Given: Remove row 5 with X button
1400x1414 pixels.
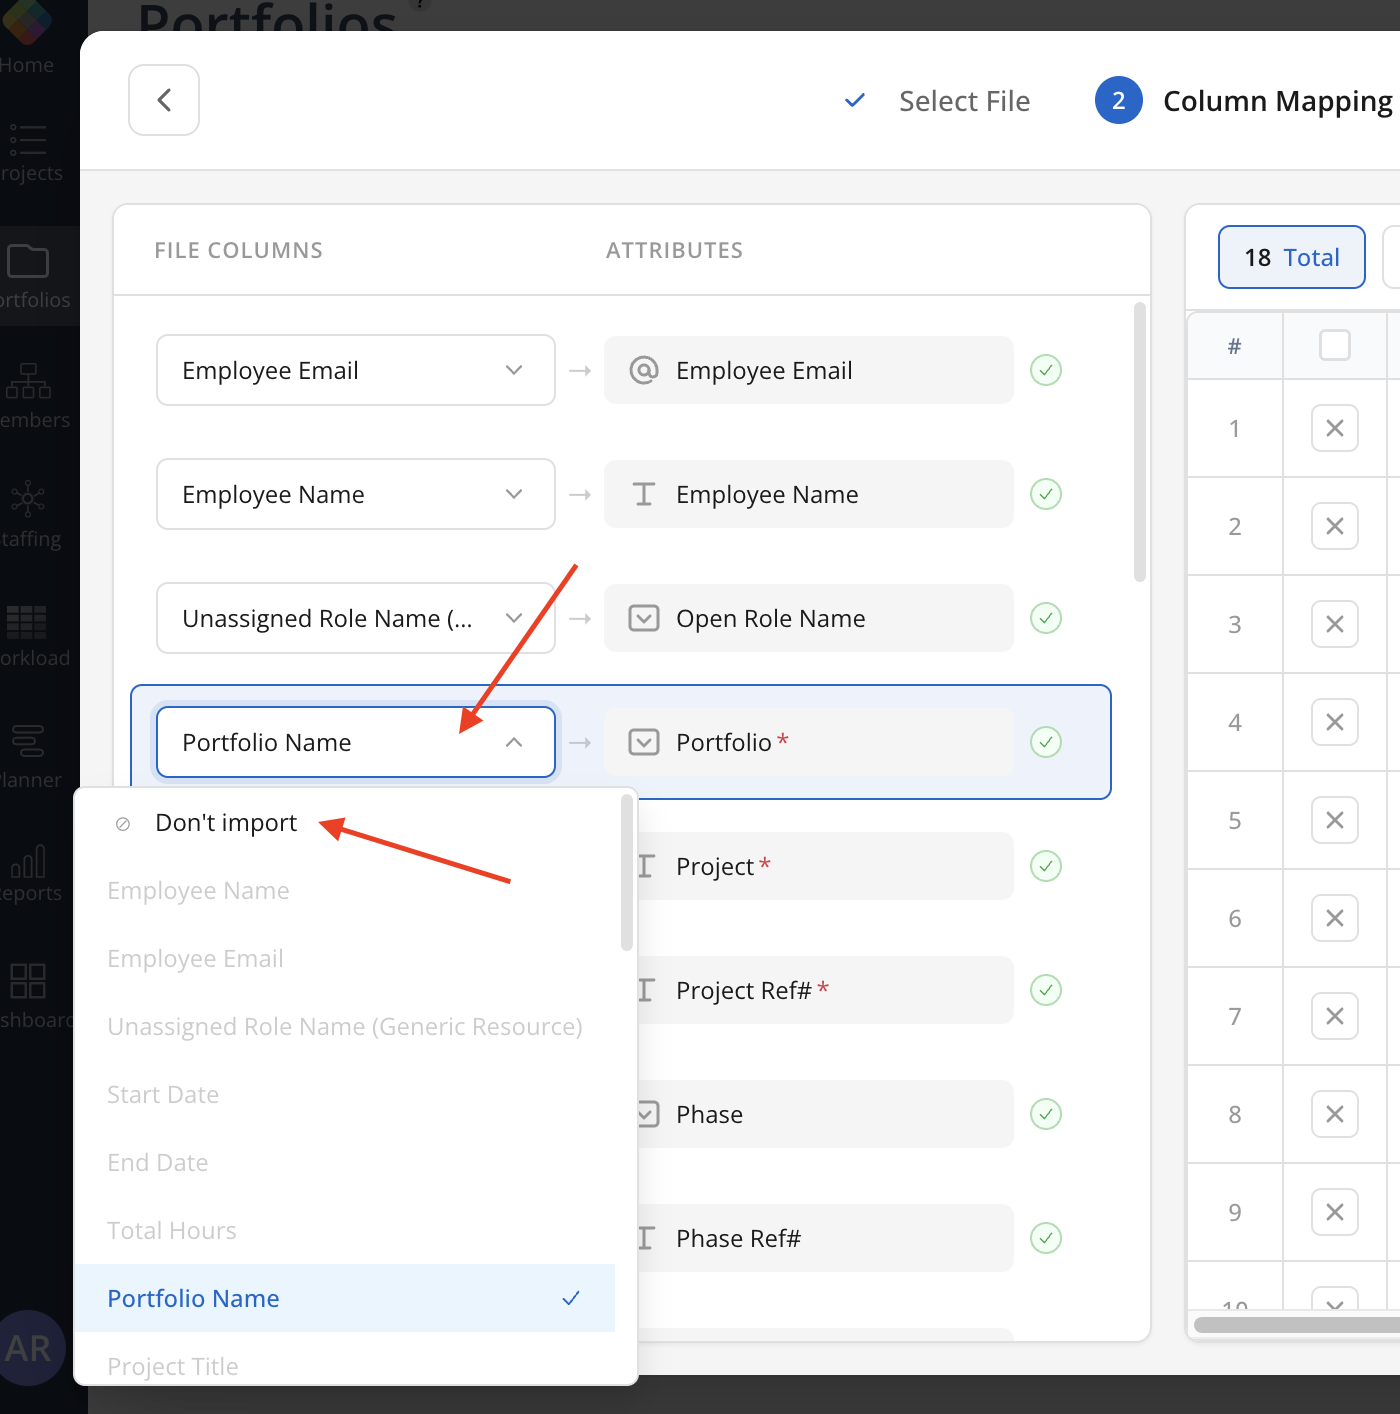Looking at the screenshot, I should click(x=1335, y=820).
